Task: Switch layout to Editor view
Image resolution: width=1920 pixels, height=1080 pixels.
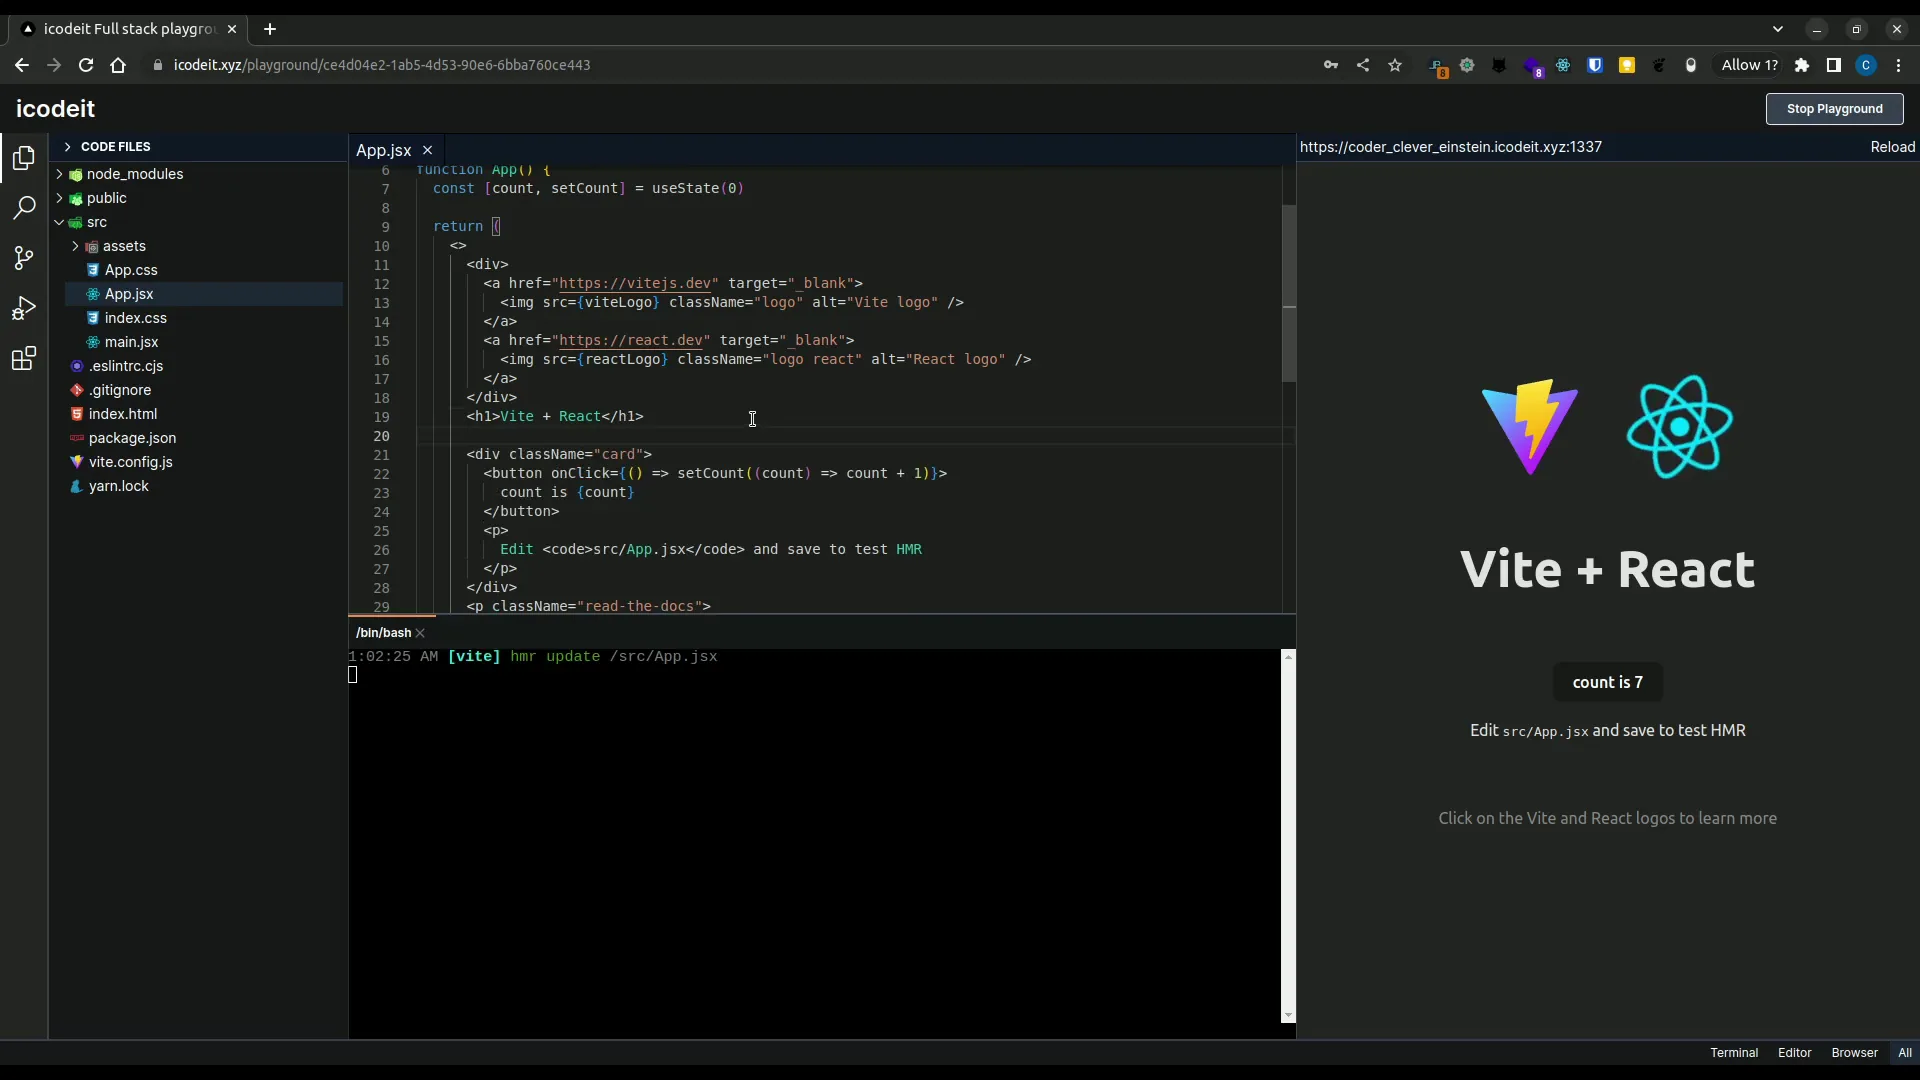Action: tap(1794, 1053)
